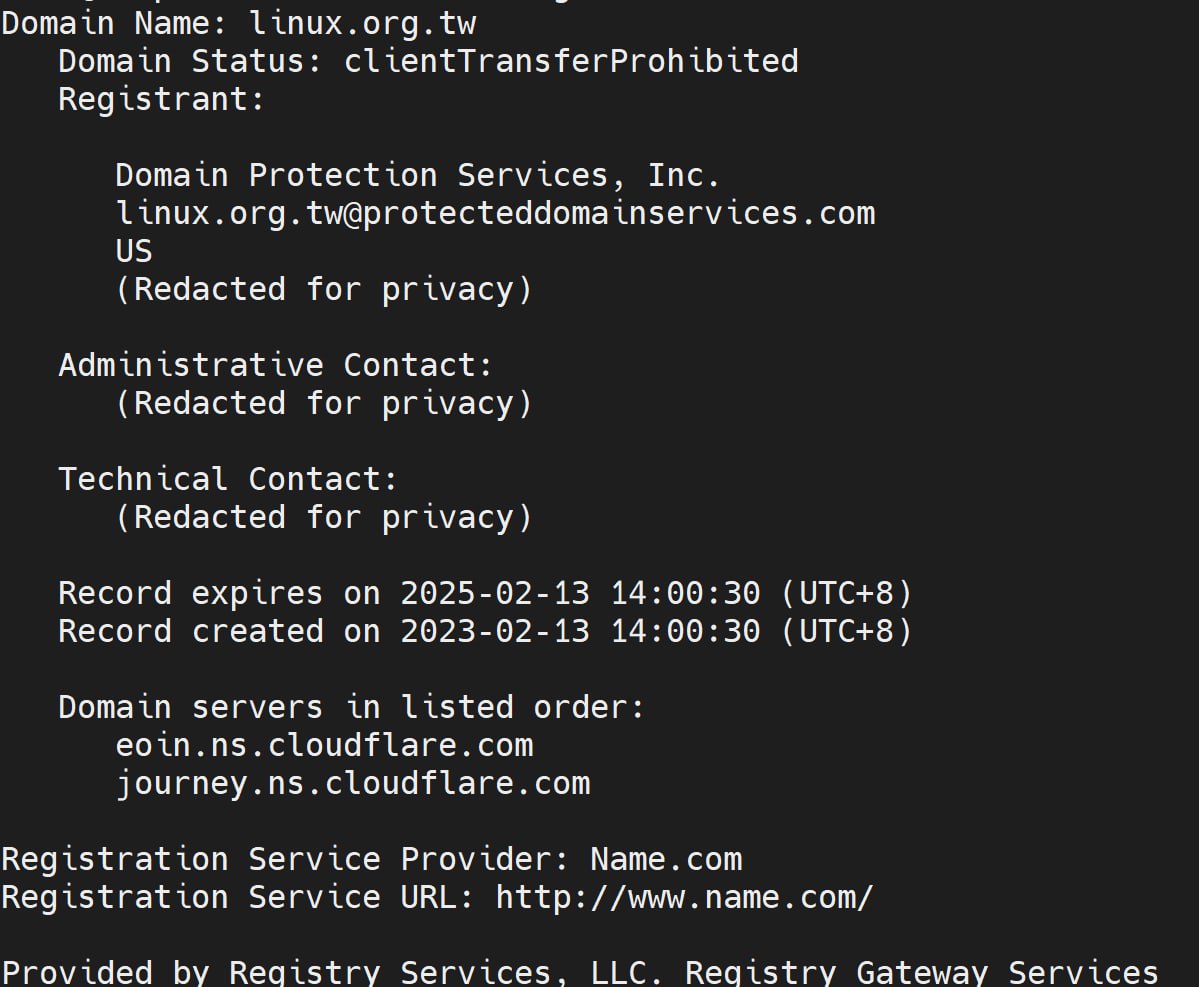Click the Domain servers in listed order heading

coord(351,707)
